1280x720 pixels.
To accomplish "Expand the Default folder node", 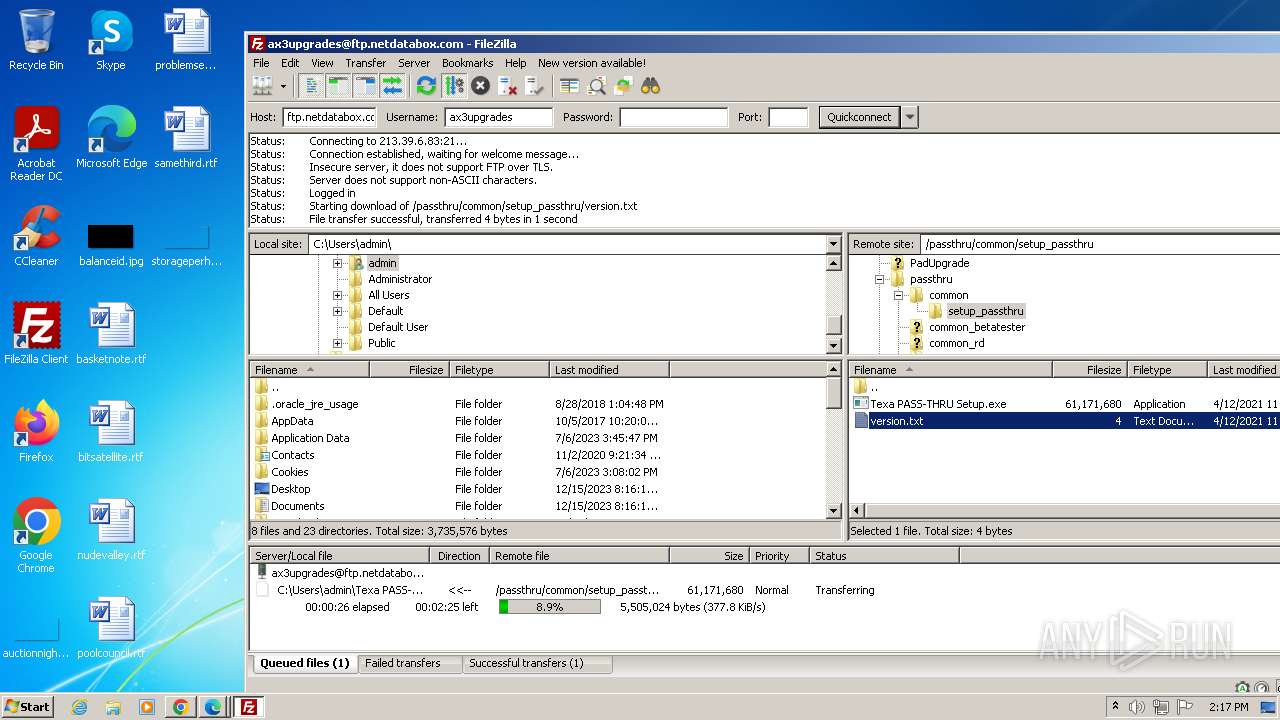I will [337, 311].
